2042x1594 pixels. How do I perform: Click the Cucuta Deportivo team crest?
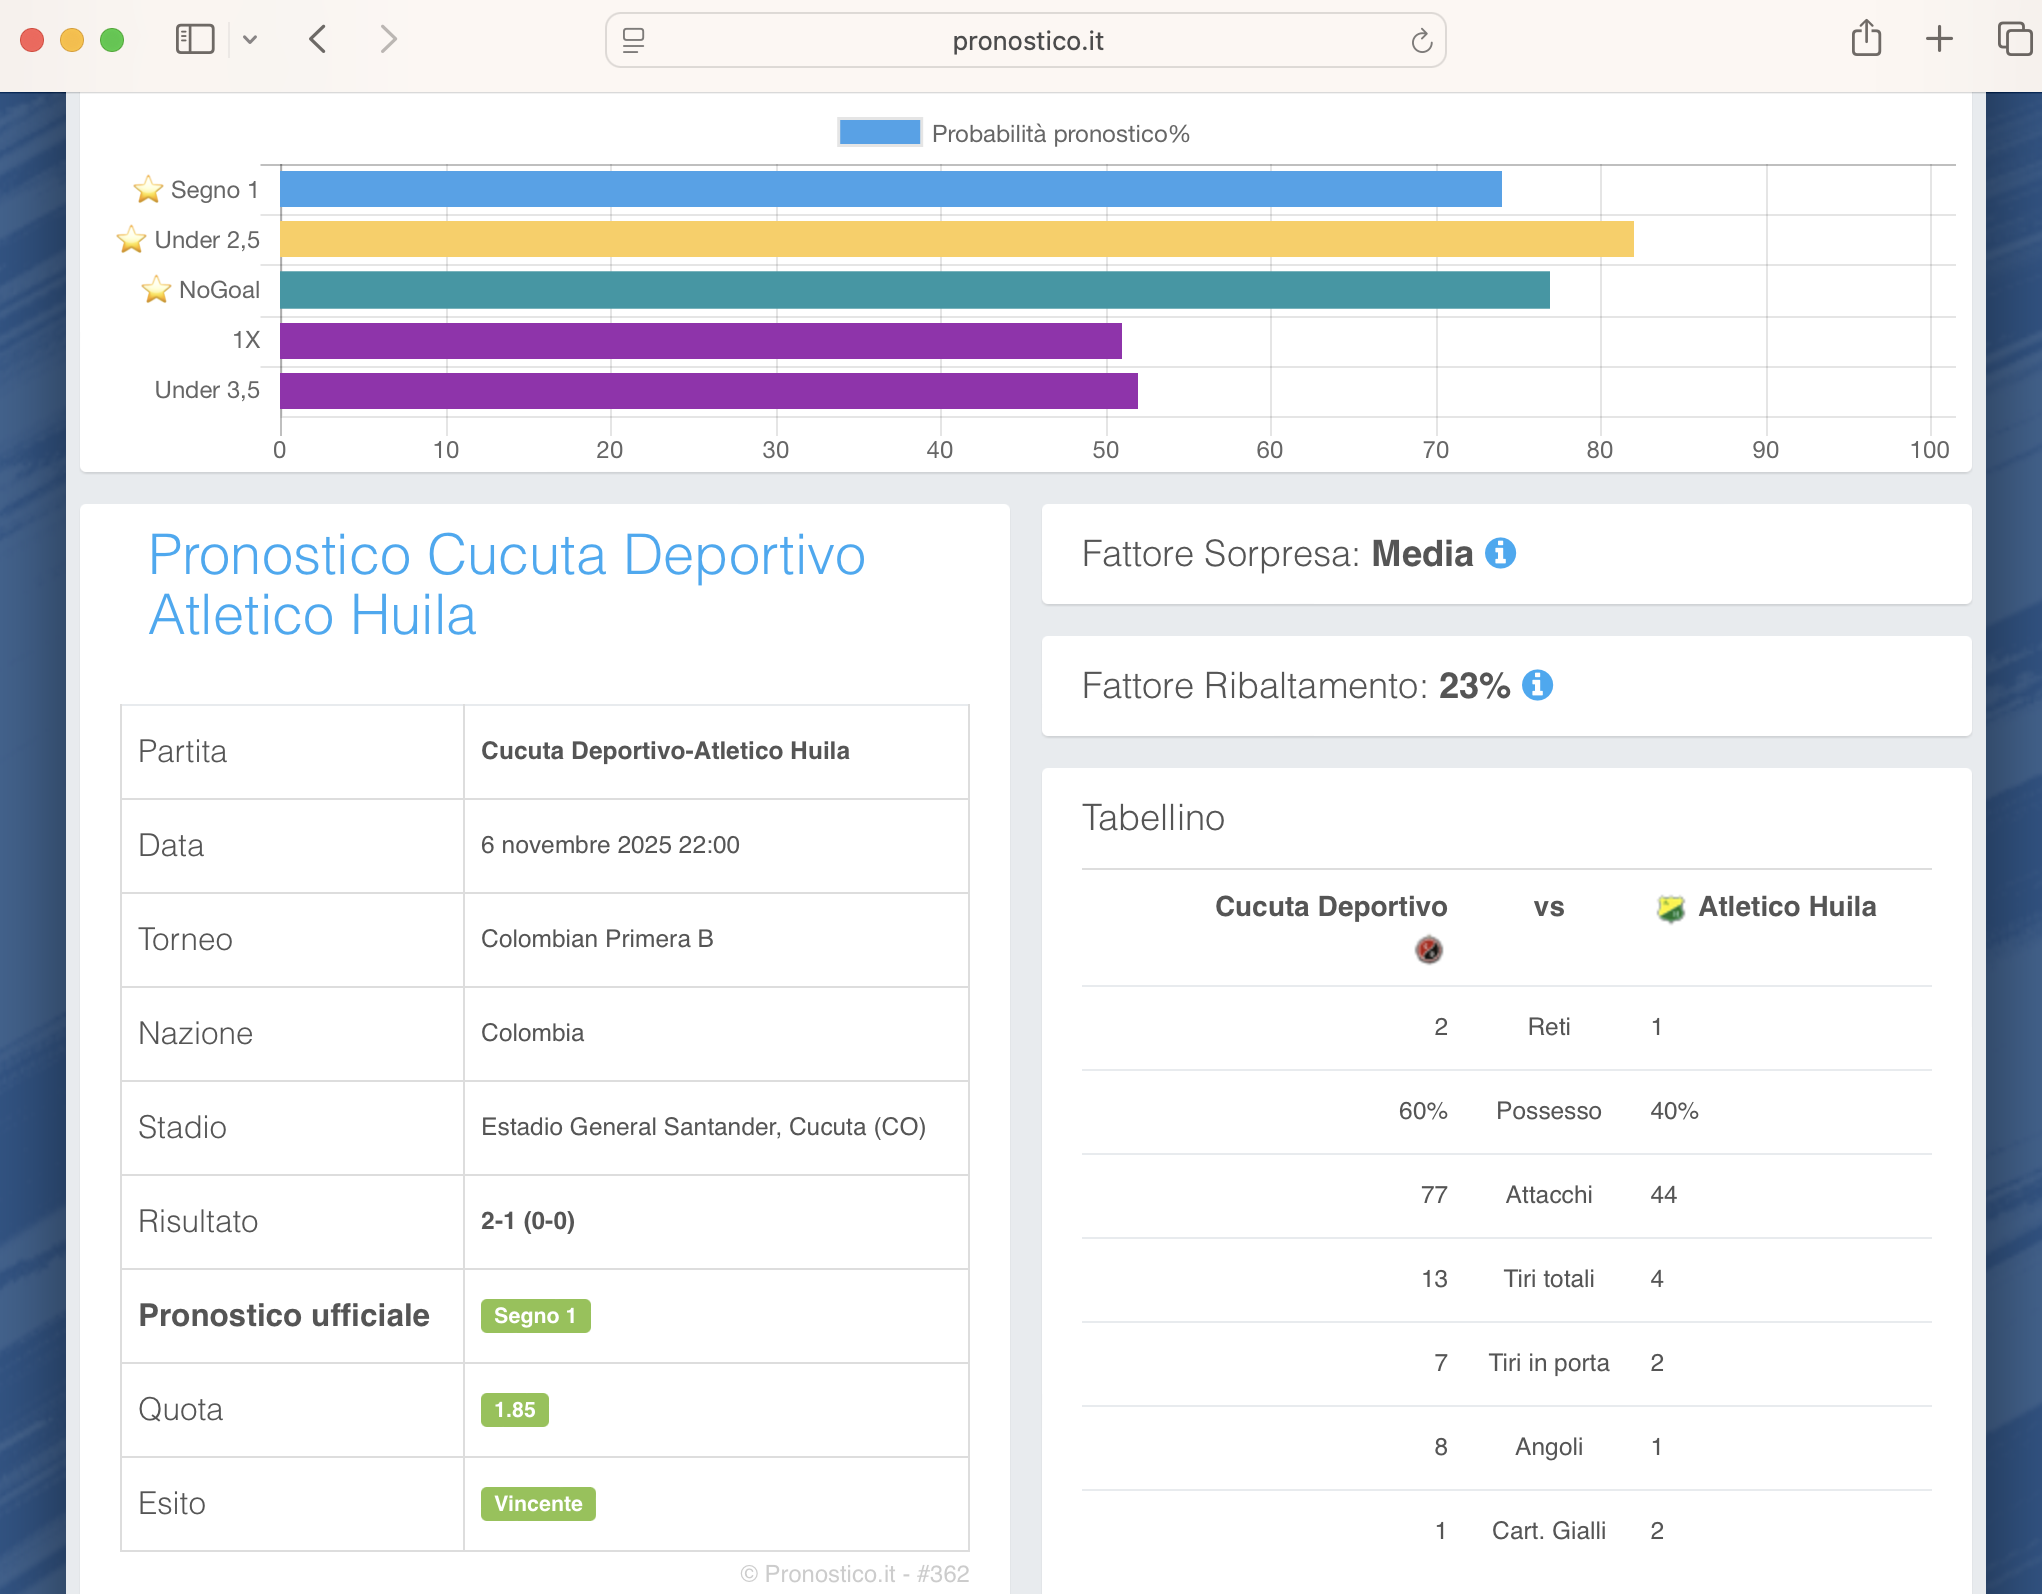[1429, 949]
